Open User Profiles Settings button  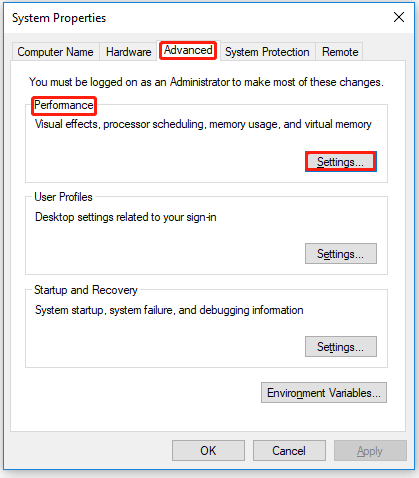click(341, 254)
